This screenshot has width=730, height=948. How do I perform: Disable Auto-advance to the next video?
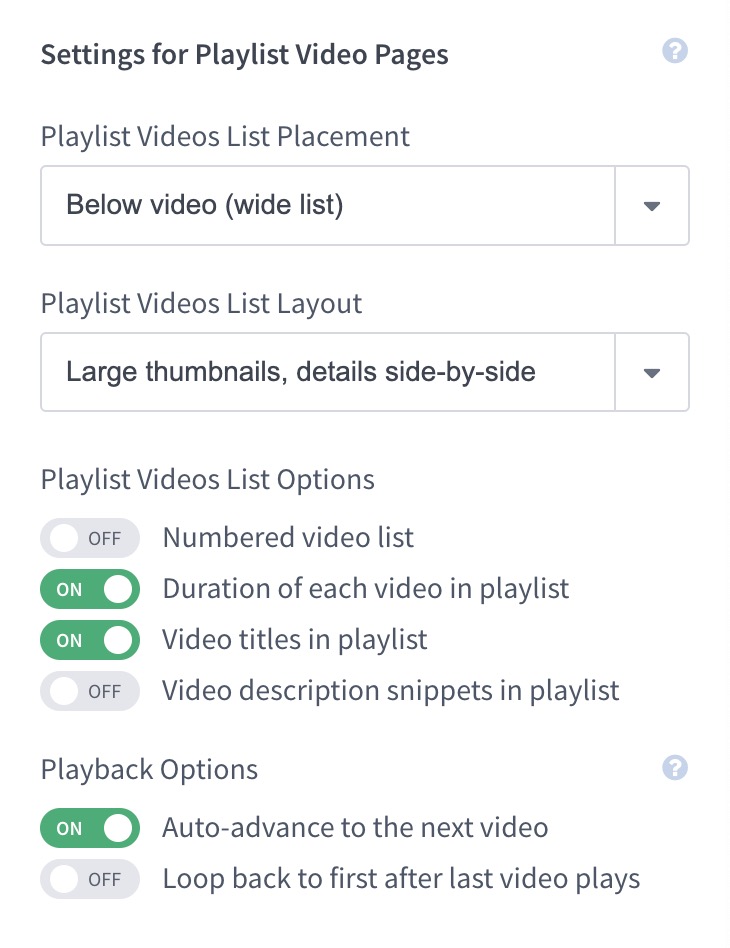(x=89, y=827)
